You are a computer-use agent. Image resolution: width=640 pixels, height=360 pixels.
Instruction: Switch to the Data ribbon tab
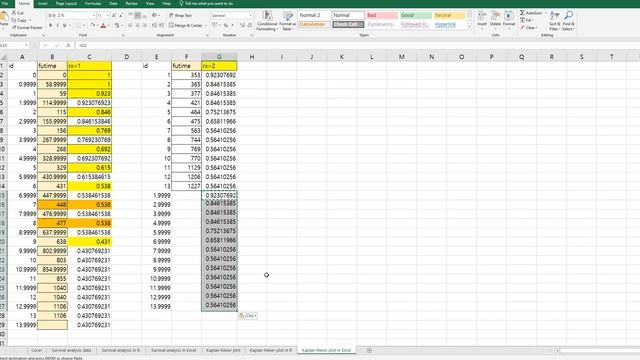tap(113, 3)
